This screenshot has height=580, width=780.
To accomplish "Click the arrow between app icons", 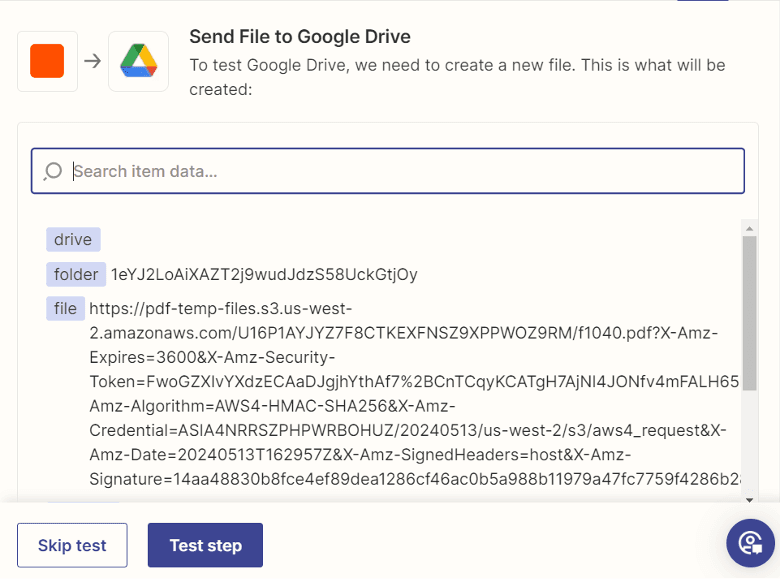I will (x=92, y=61).
